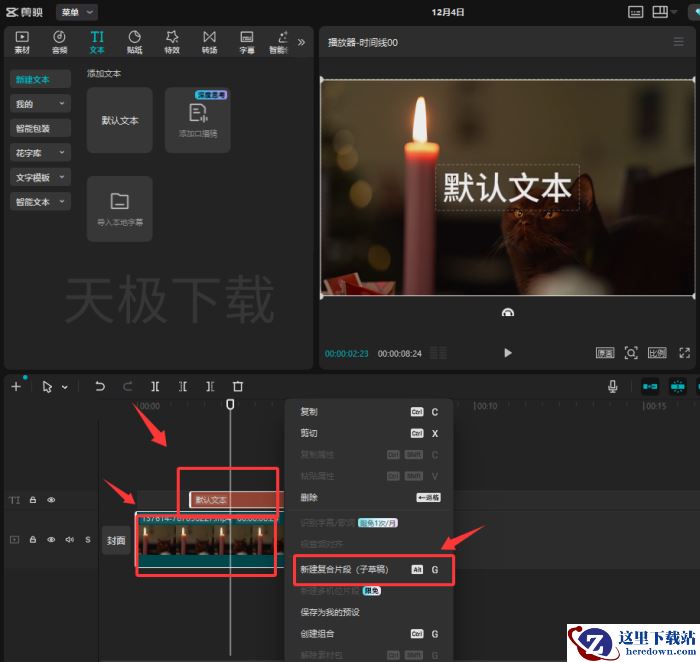Open the 转场 transitions tab

click(209, 42)
